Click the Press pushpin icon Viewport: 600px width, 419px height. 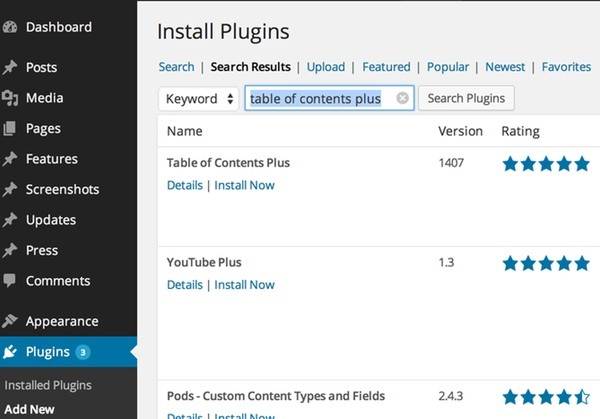(x=10, y=250)
